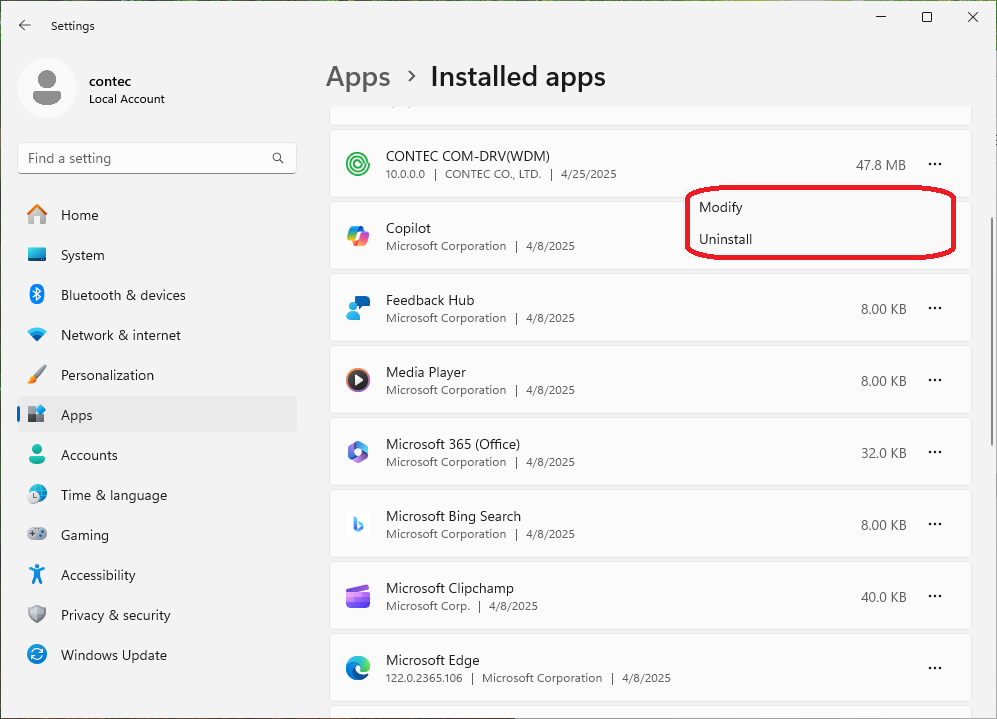Viewport: 997px width, 719px height.
Task: Click the Edge version 122.0.2365.106 text
Action: (x=424, y=678)
